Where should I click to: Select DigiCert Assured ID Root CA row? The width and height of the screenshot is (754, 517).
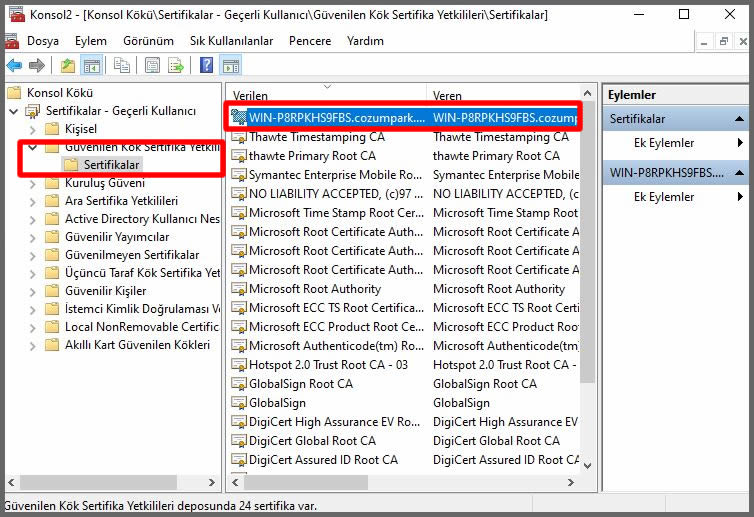pos(404,460)
